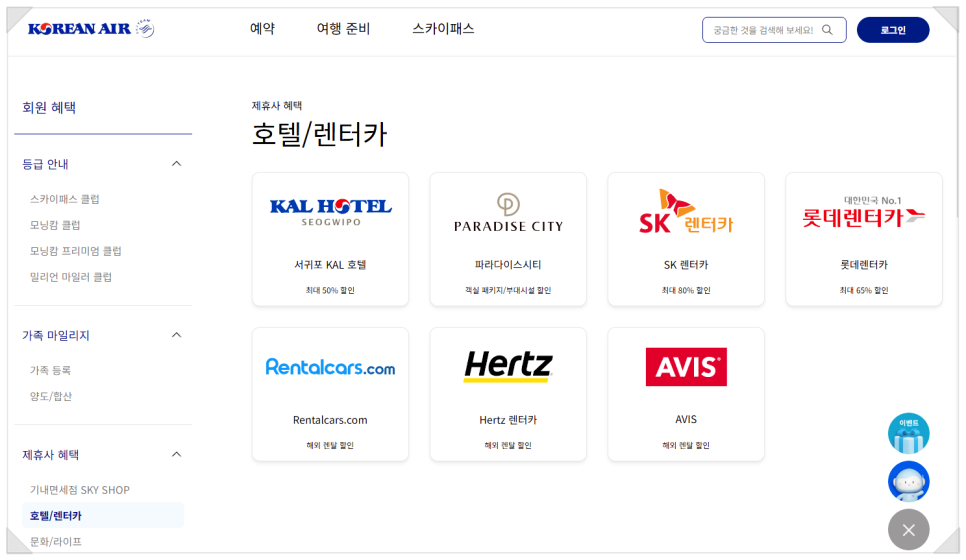
Task: Click 롯데렌터카 card title text
Action: pos(864,265)
